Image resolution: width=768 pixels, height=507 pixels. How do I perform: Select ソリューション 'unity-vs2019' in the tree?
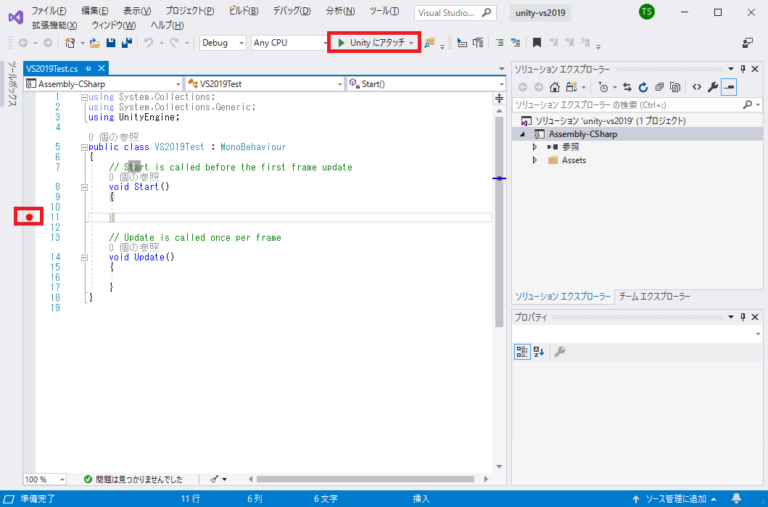[610, 121]
